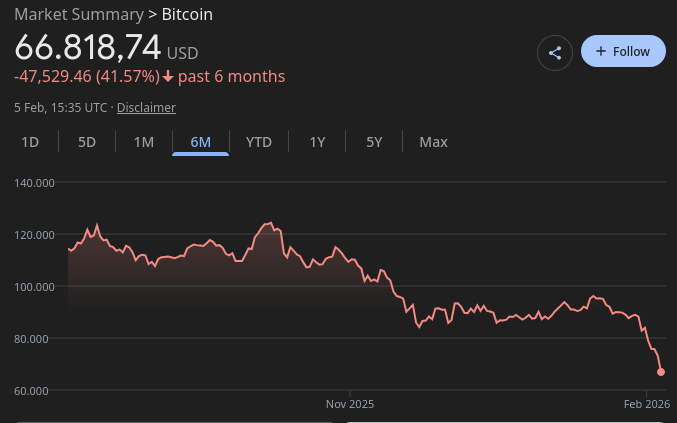Image resolution: width=677 pixels, height=423 pixels.
Task: Click the plus icon on Follow
Action: click(x=601, y=51)
